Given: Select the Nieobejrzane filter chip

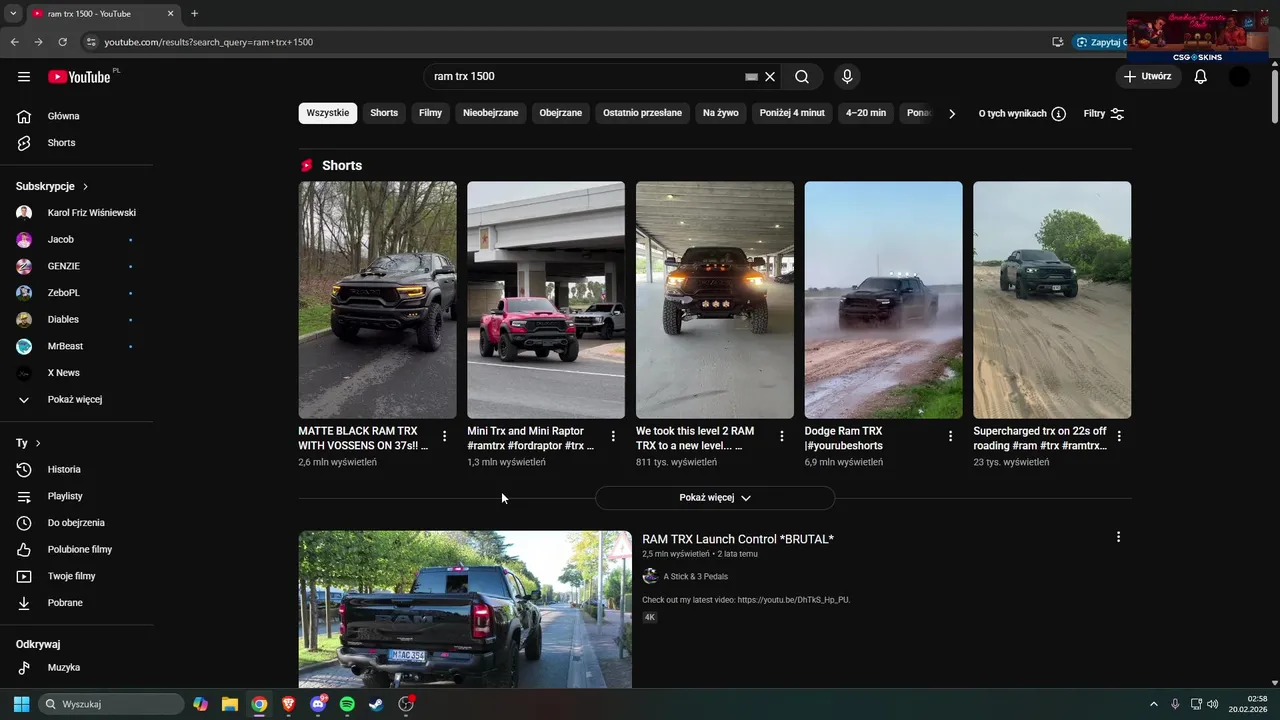Looking at the screenshot, I should [x=491, y=113].
